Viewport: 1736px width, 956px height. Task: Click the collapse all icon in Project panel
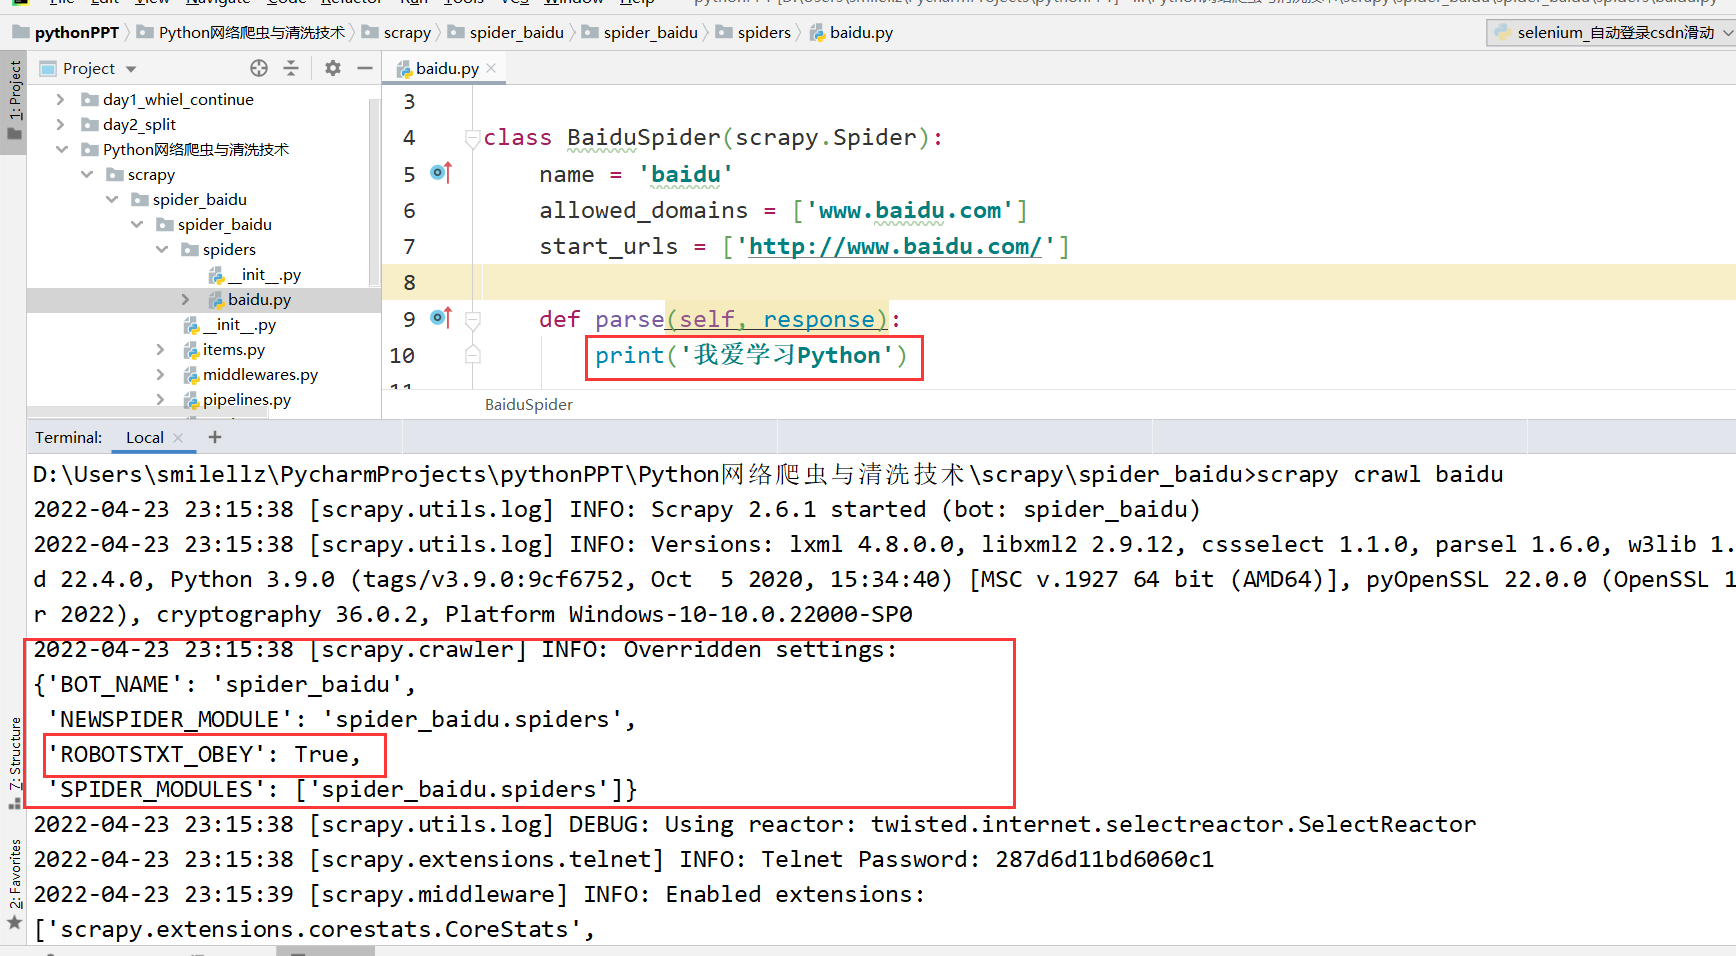(x=291, y=68)
